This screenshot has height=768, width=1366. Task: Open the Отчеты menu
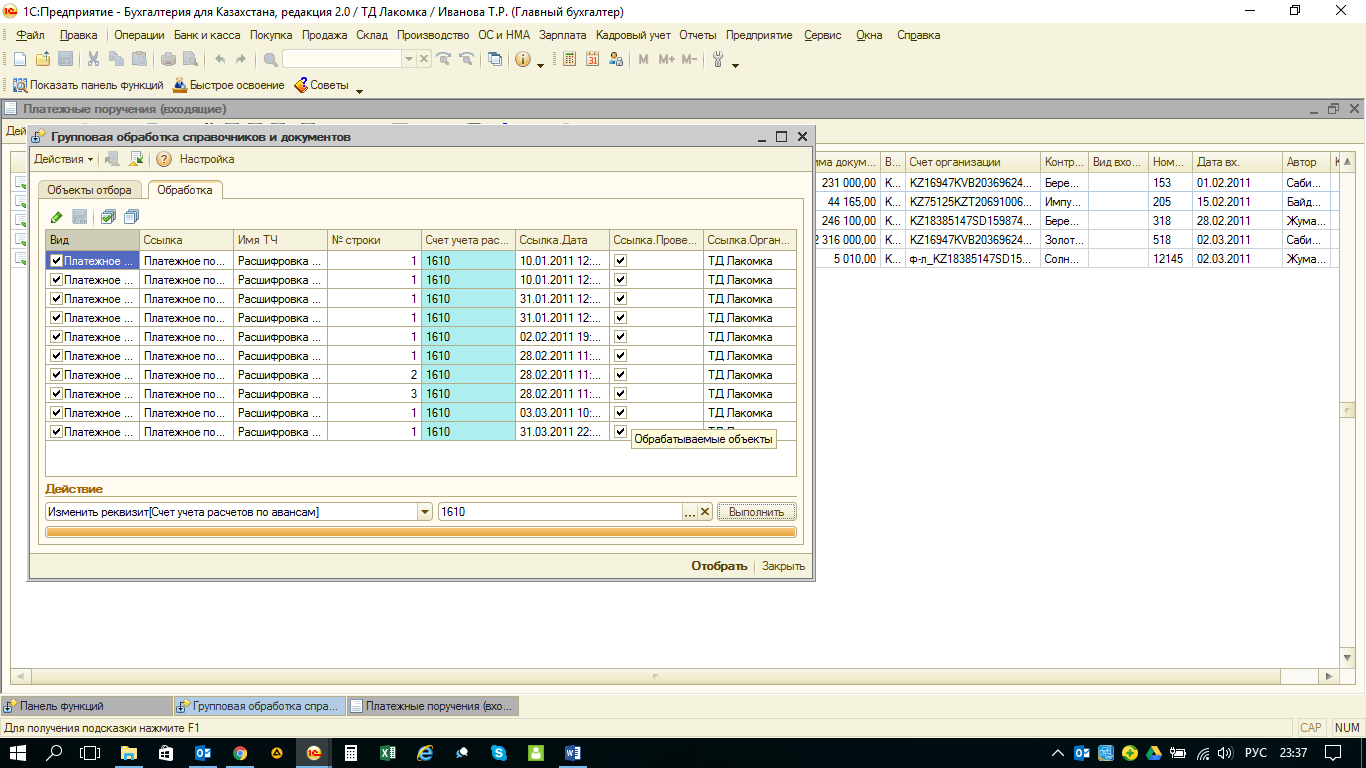pos(698,35)
